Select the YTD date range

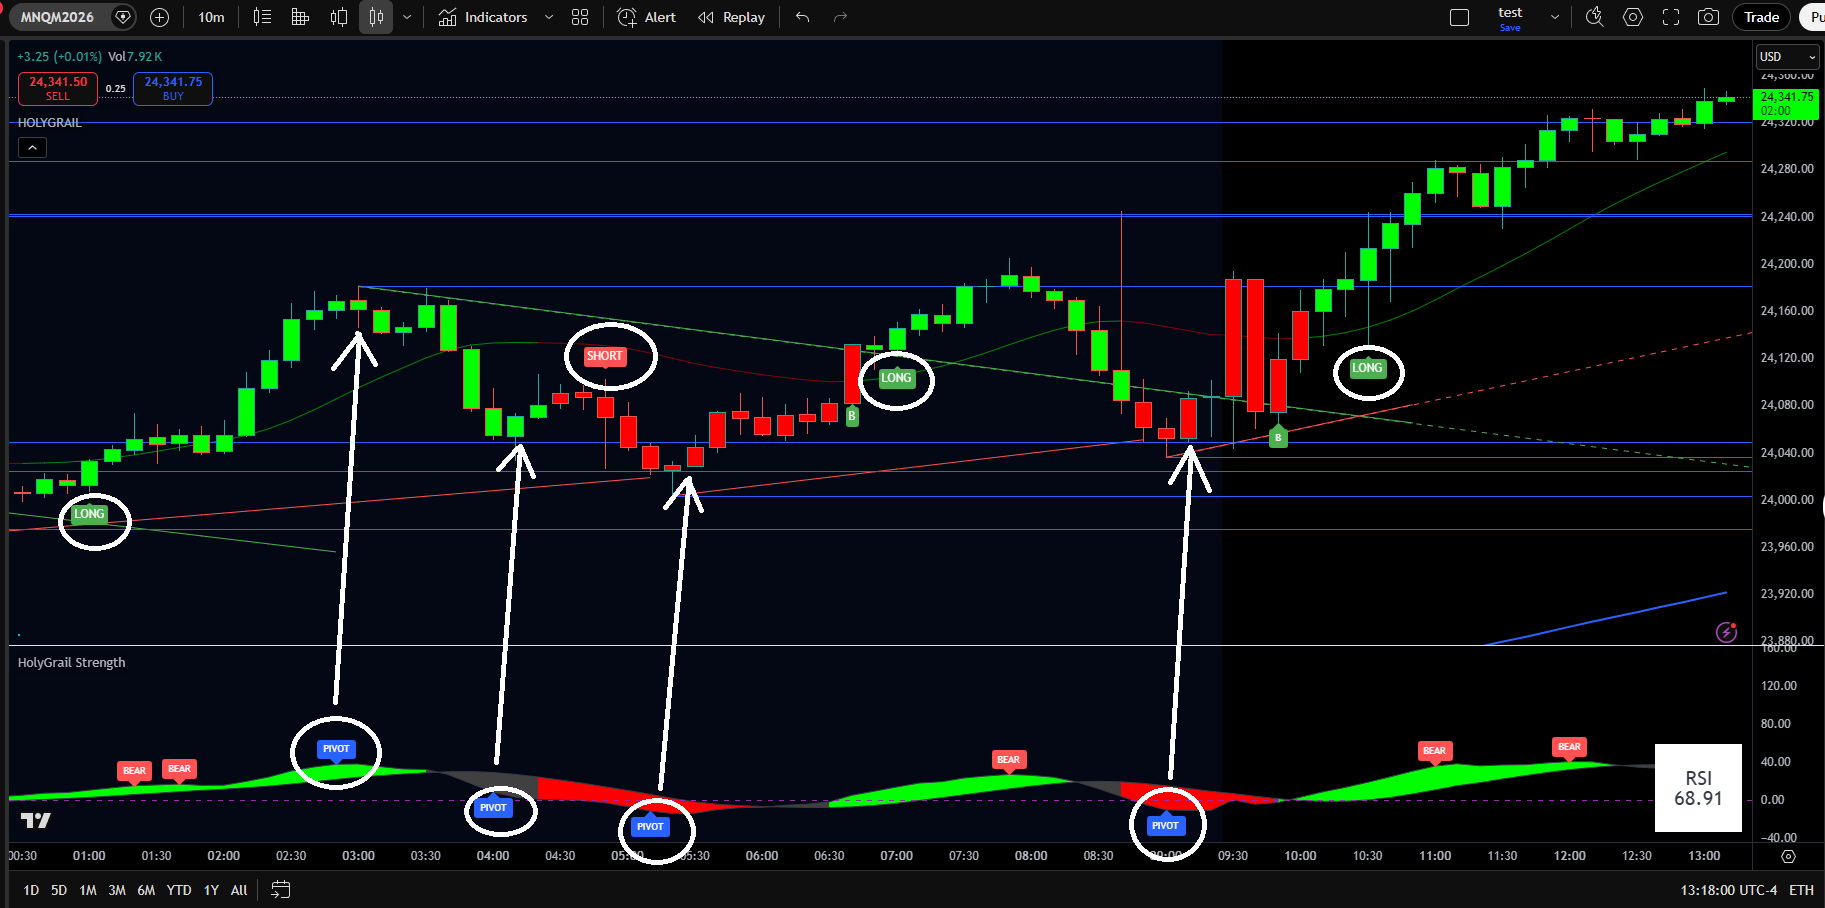(x=179, y=890)
